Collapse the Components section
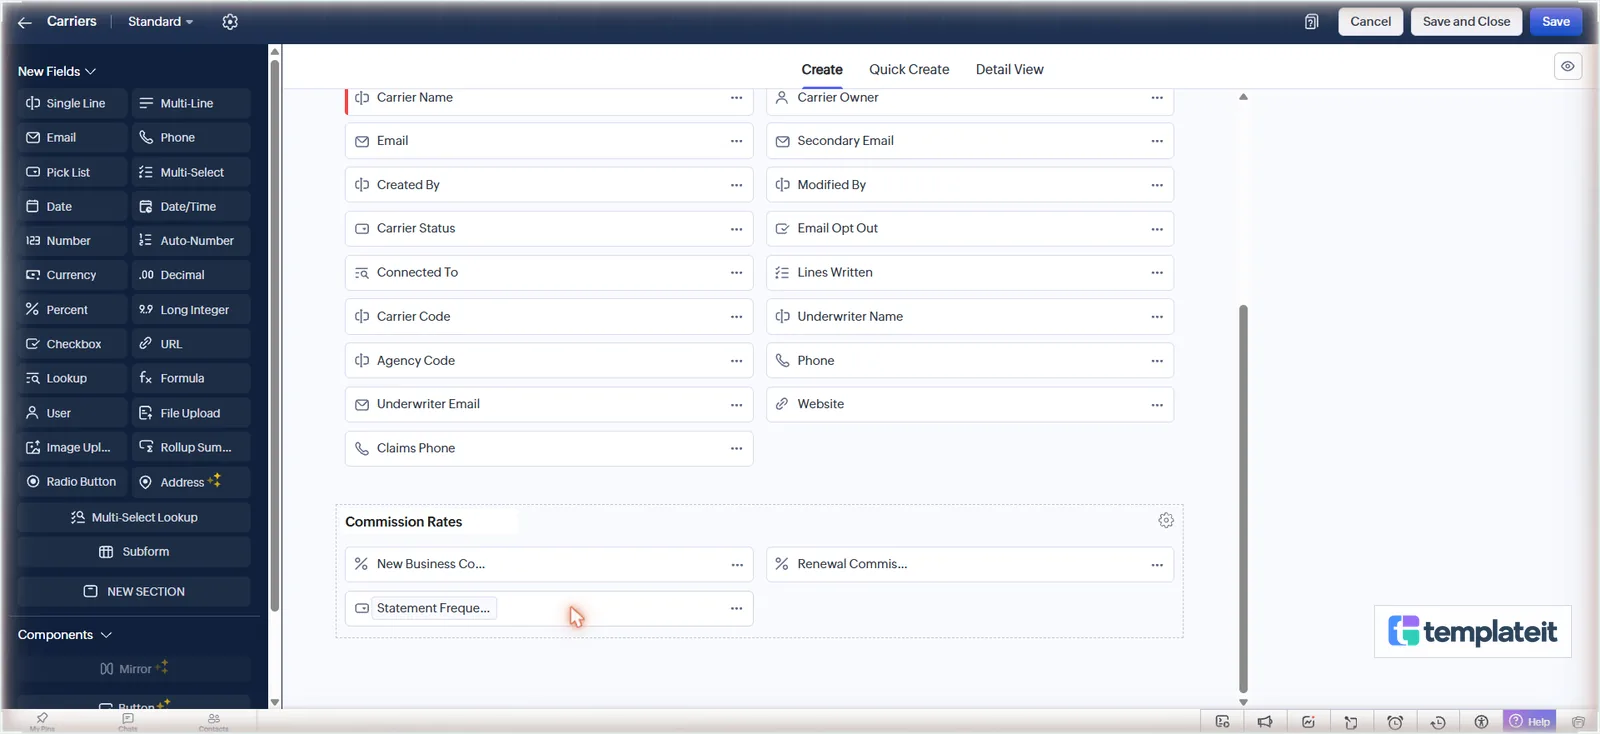The width and height of the screenshot is (1600, 734). tap(65, 635)
